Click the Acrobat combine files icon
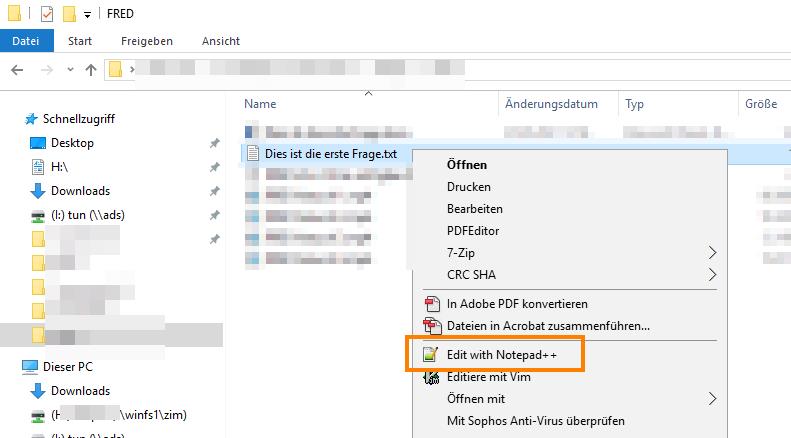This screenshot has height=438, width=791. (x=432, y=326)
